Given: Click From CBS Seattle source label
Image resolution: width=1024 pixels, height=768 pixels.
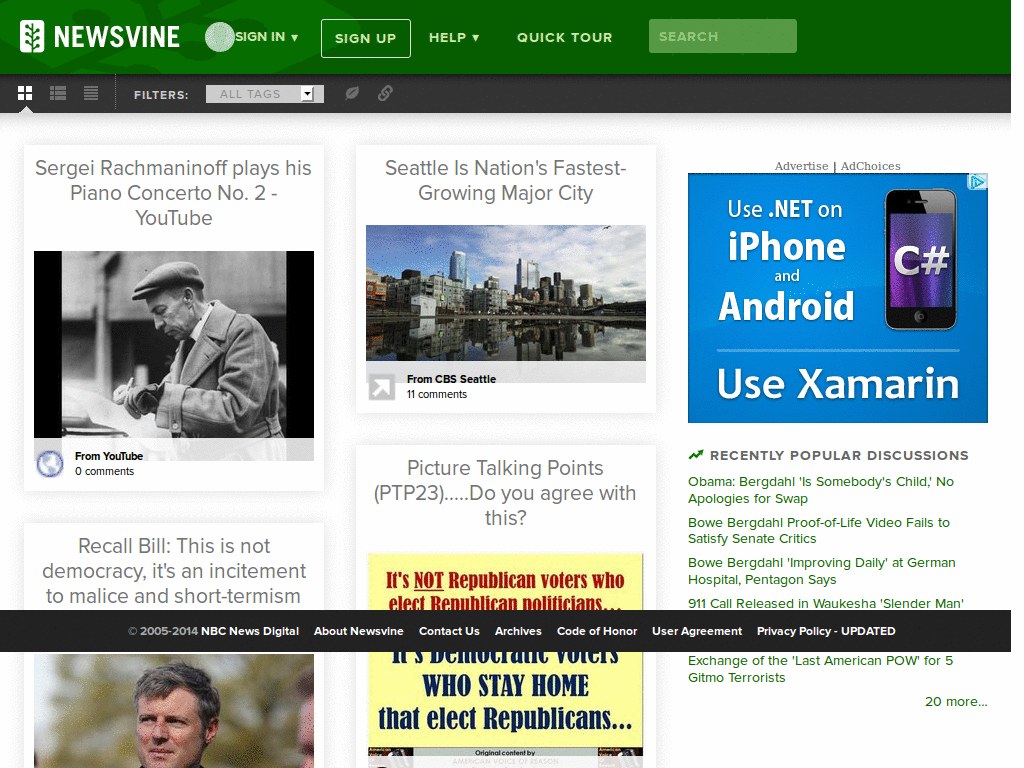Looking at the screenshot, I should pos(451,379).
